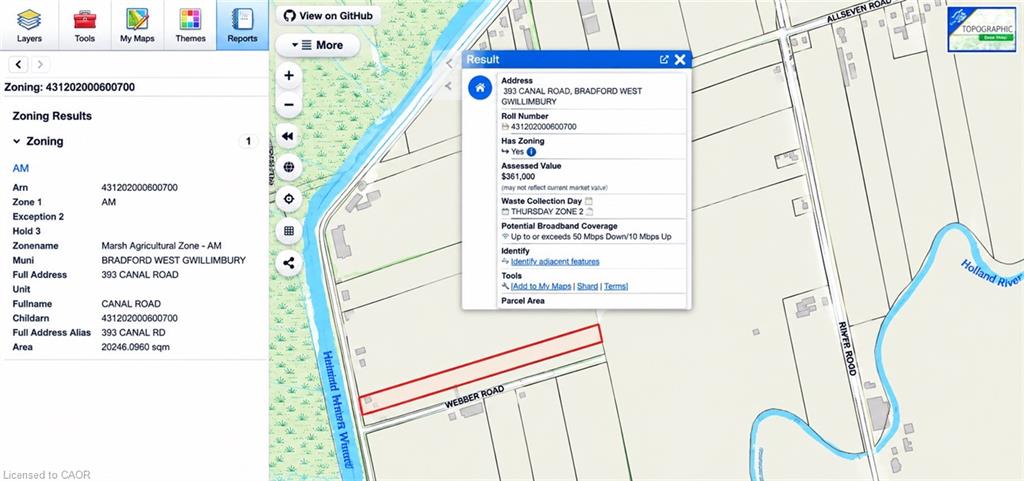The image size is (1024, 481).
Task: Open the My Maps tab
Action: coord(137,25)
